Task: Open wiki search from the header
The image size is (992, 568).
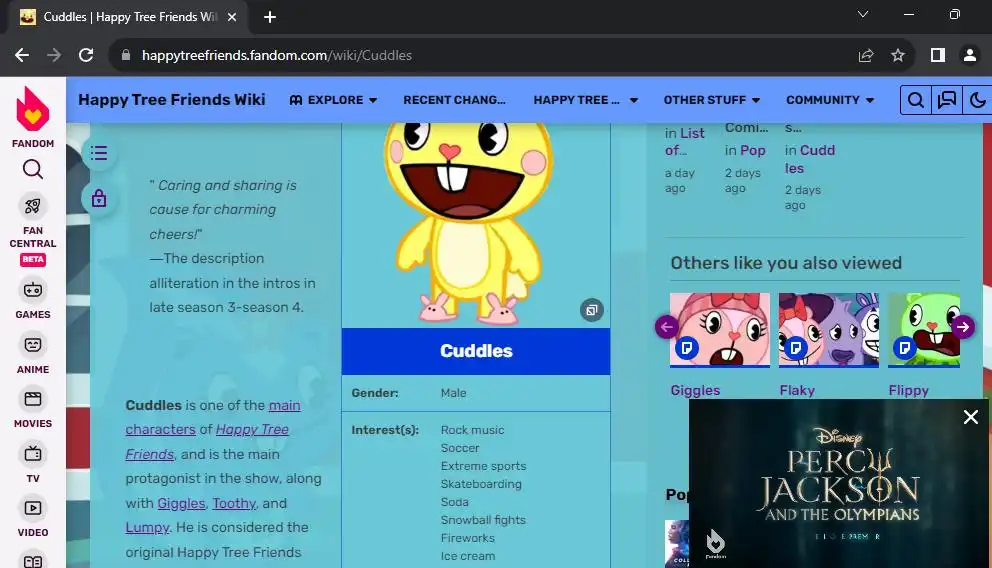Action: coord(915,100)
